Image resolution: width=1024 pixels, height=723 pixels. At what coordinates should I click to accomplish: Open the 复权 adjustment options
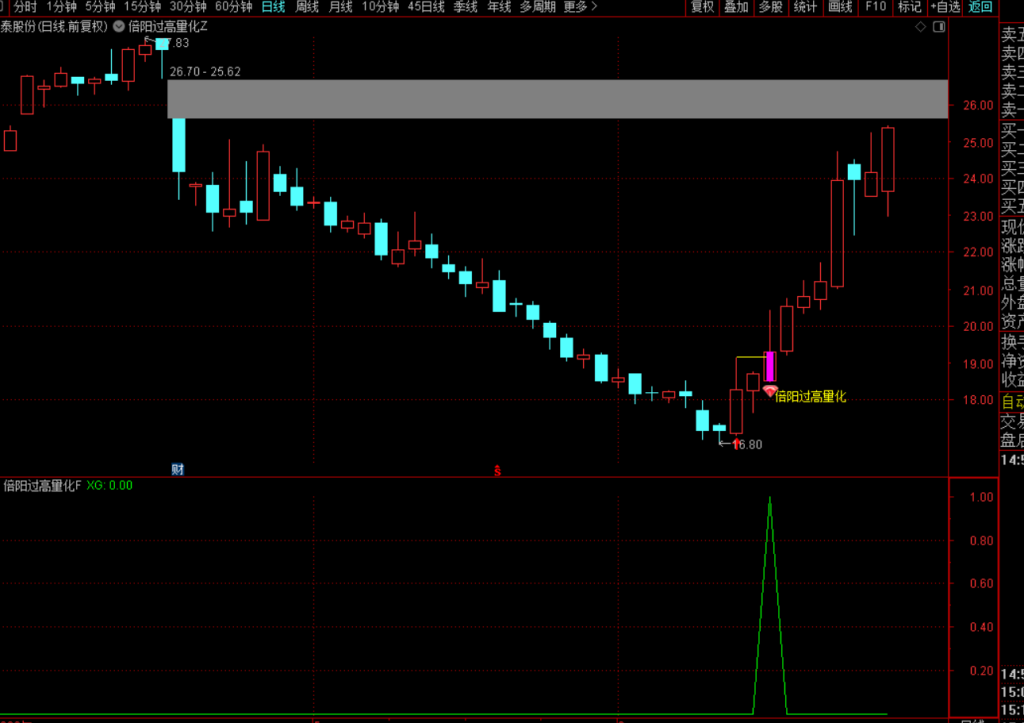tap(703, 7)
